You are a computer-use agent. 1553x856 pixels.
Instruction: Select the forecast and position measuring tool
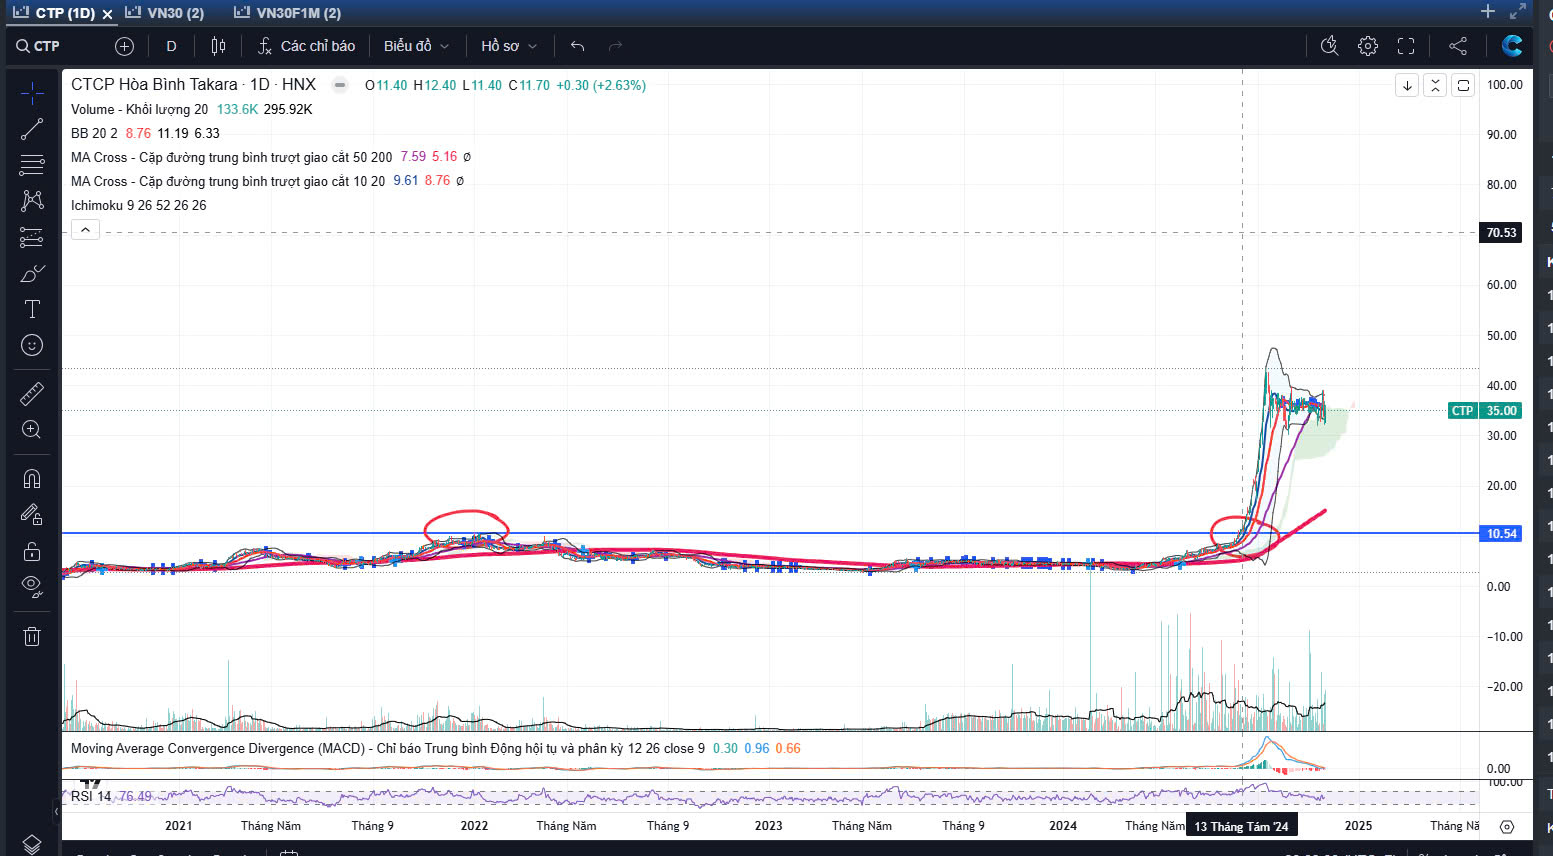[x=32, y=237]
